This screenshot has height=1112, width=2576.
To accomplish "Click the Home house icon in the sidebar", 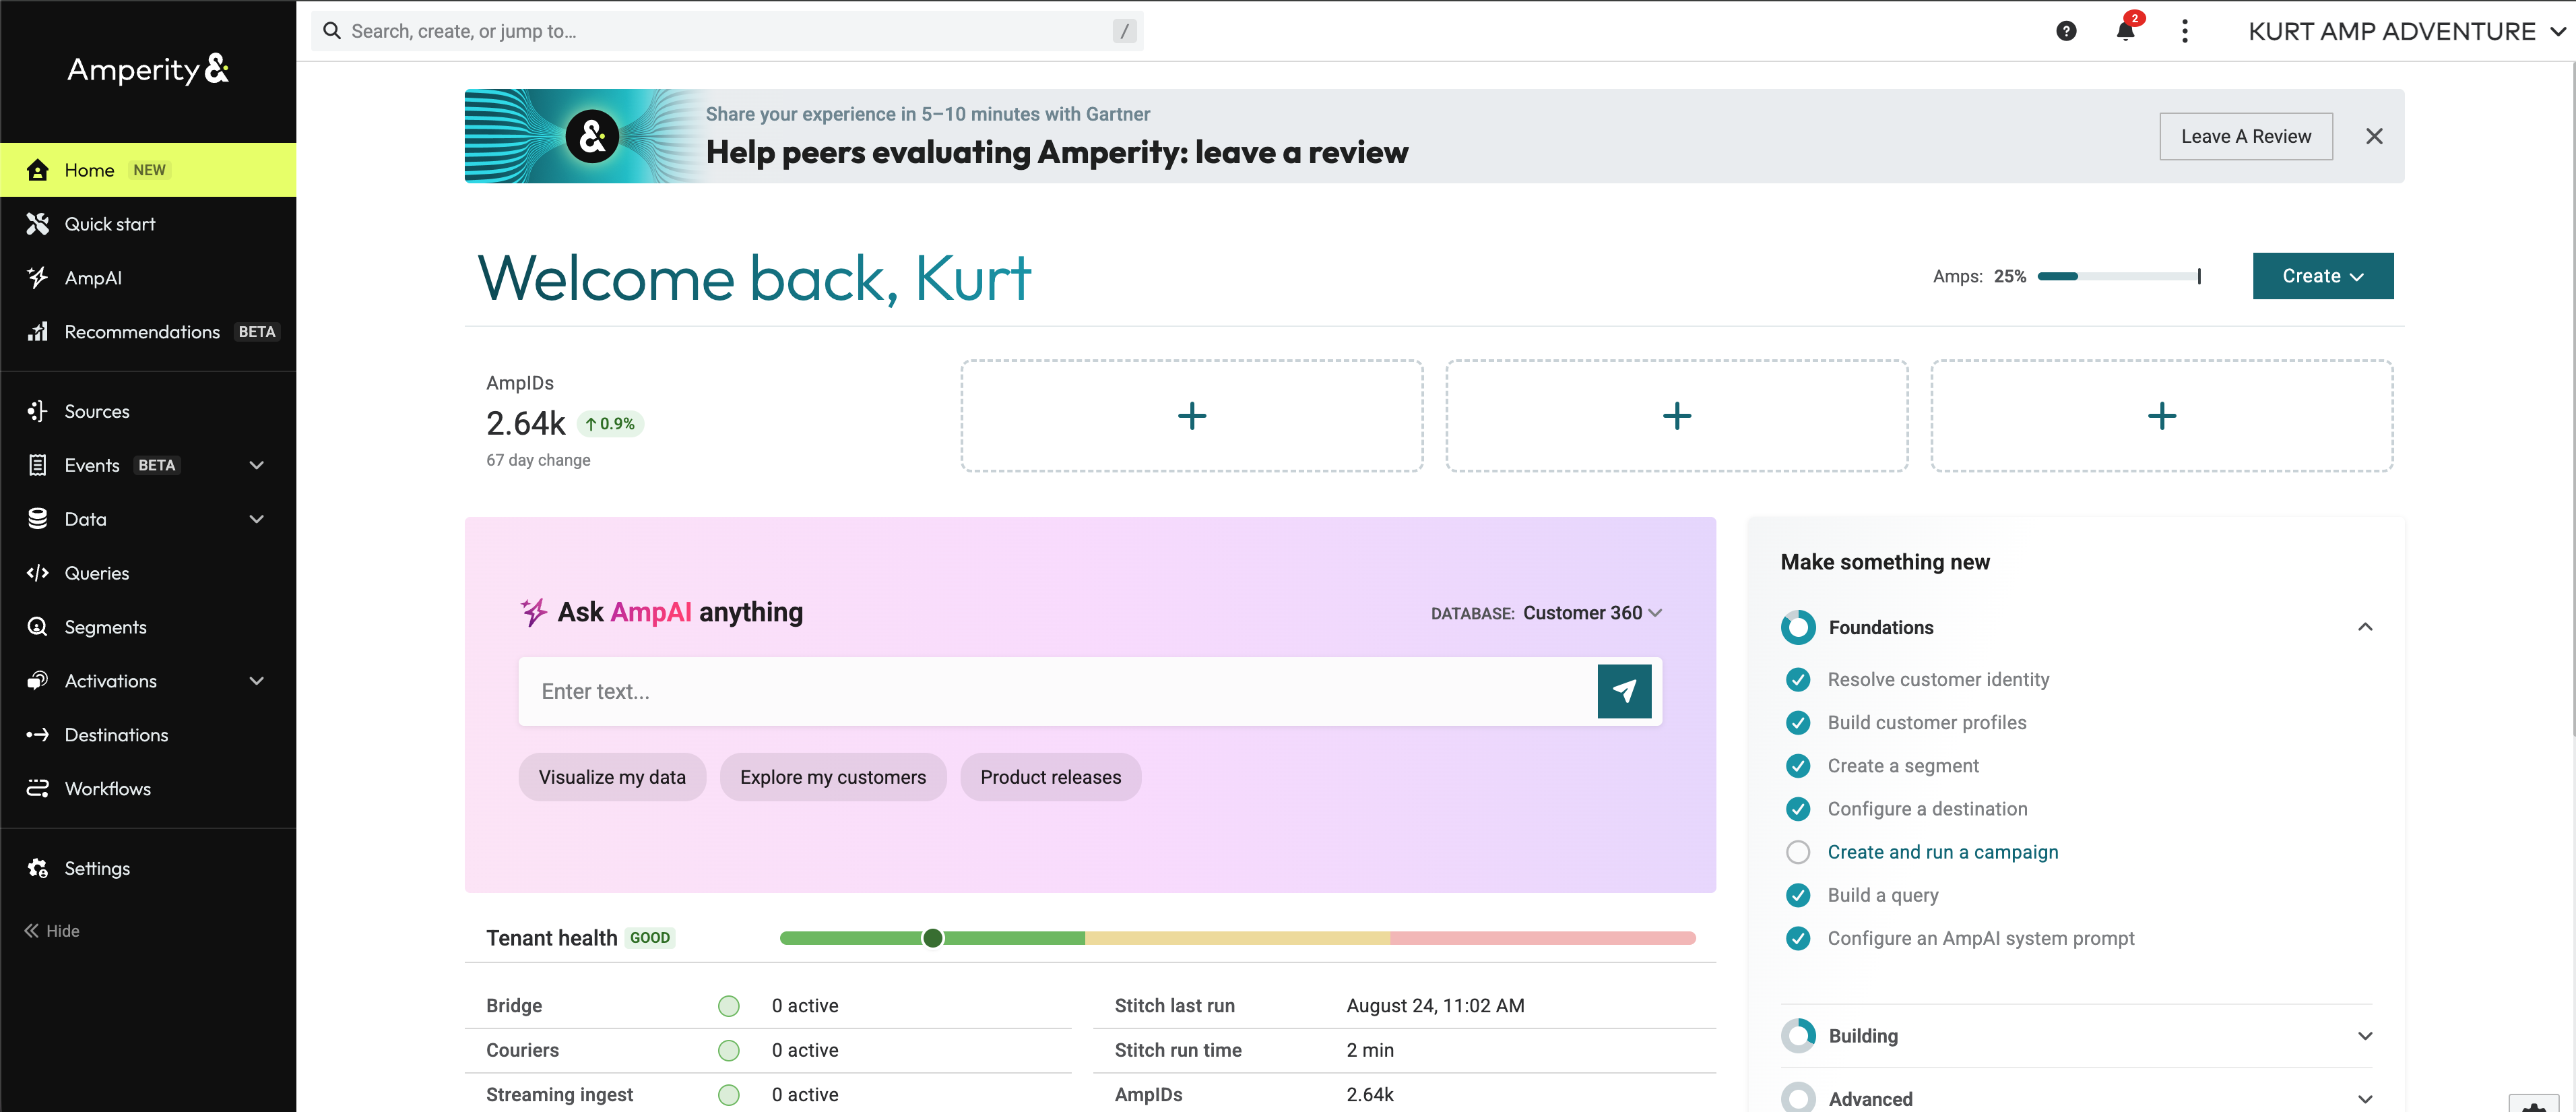I will click(x=38, y=170).
